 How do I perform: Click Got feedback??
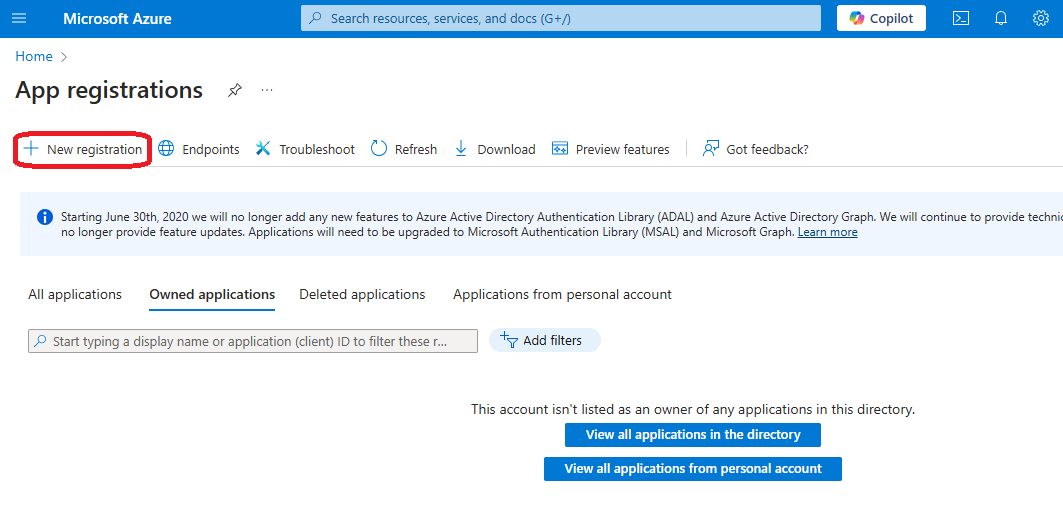tap(756, 149)
